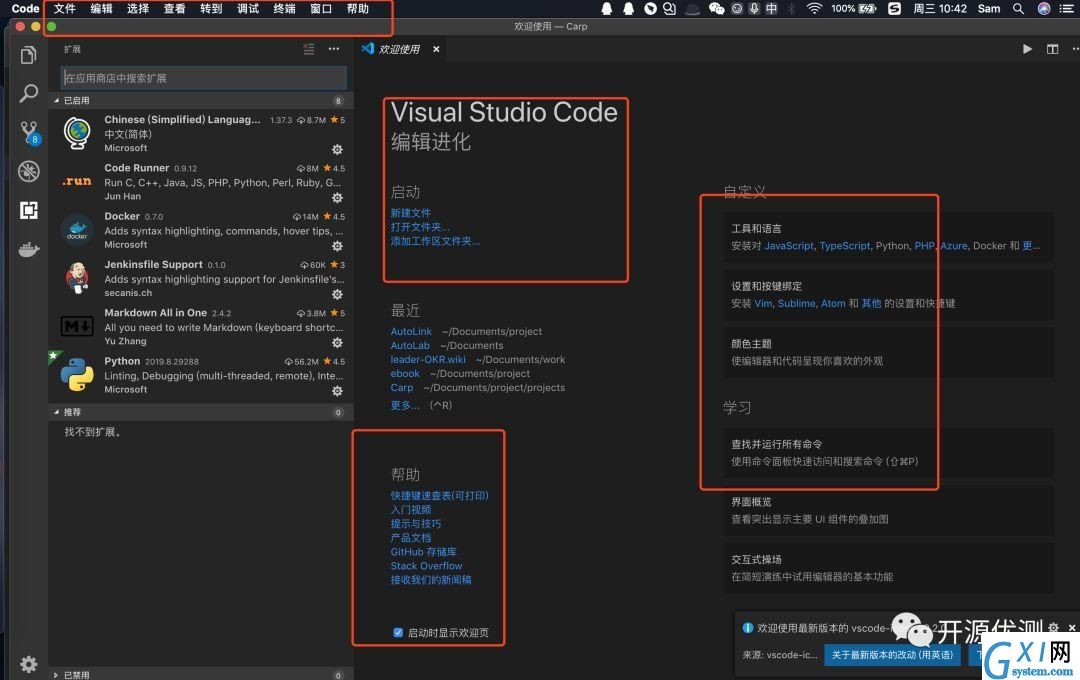Open the Extensions view in activity bar
Image resolution: width=1080 pixels, height=680 pixels.
(x=28, y=210)
